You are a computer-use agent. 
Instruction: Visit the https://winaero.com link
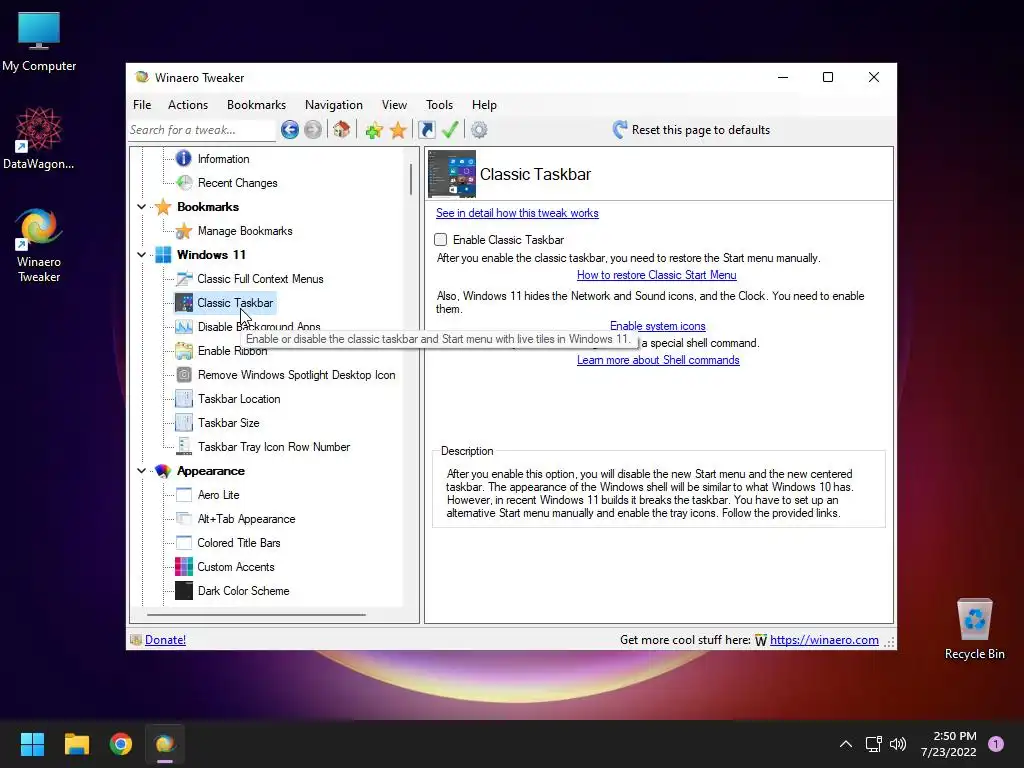coord(824,640)
